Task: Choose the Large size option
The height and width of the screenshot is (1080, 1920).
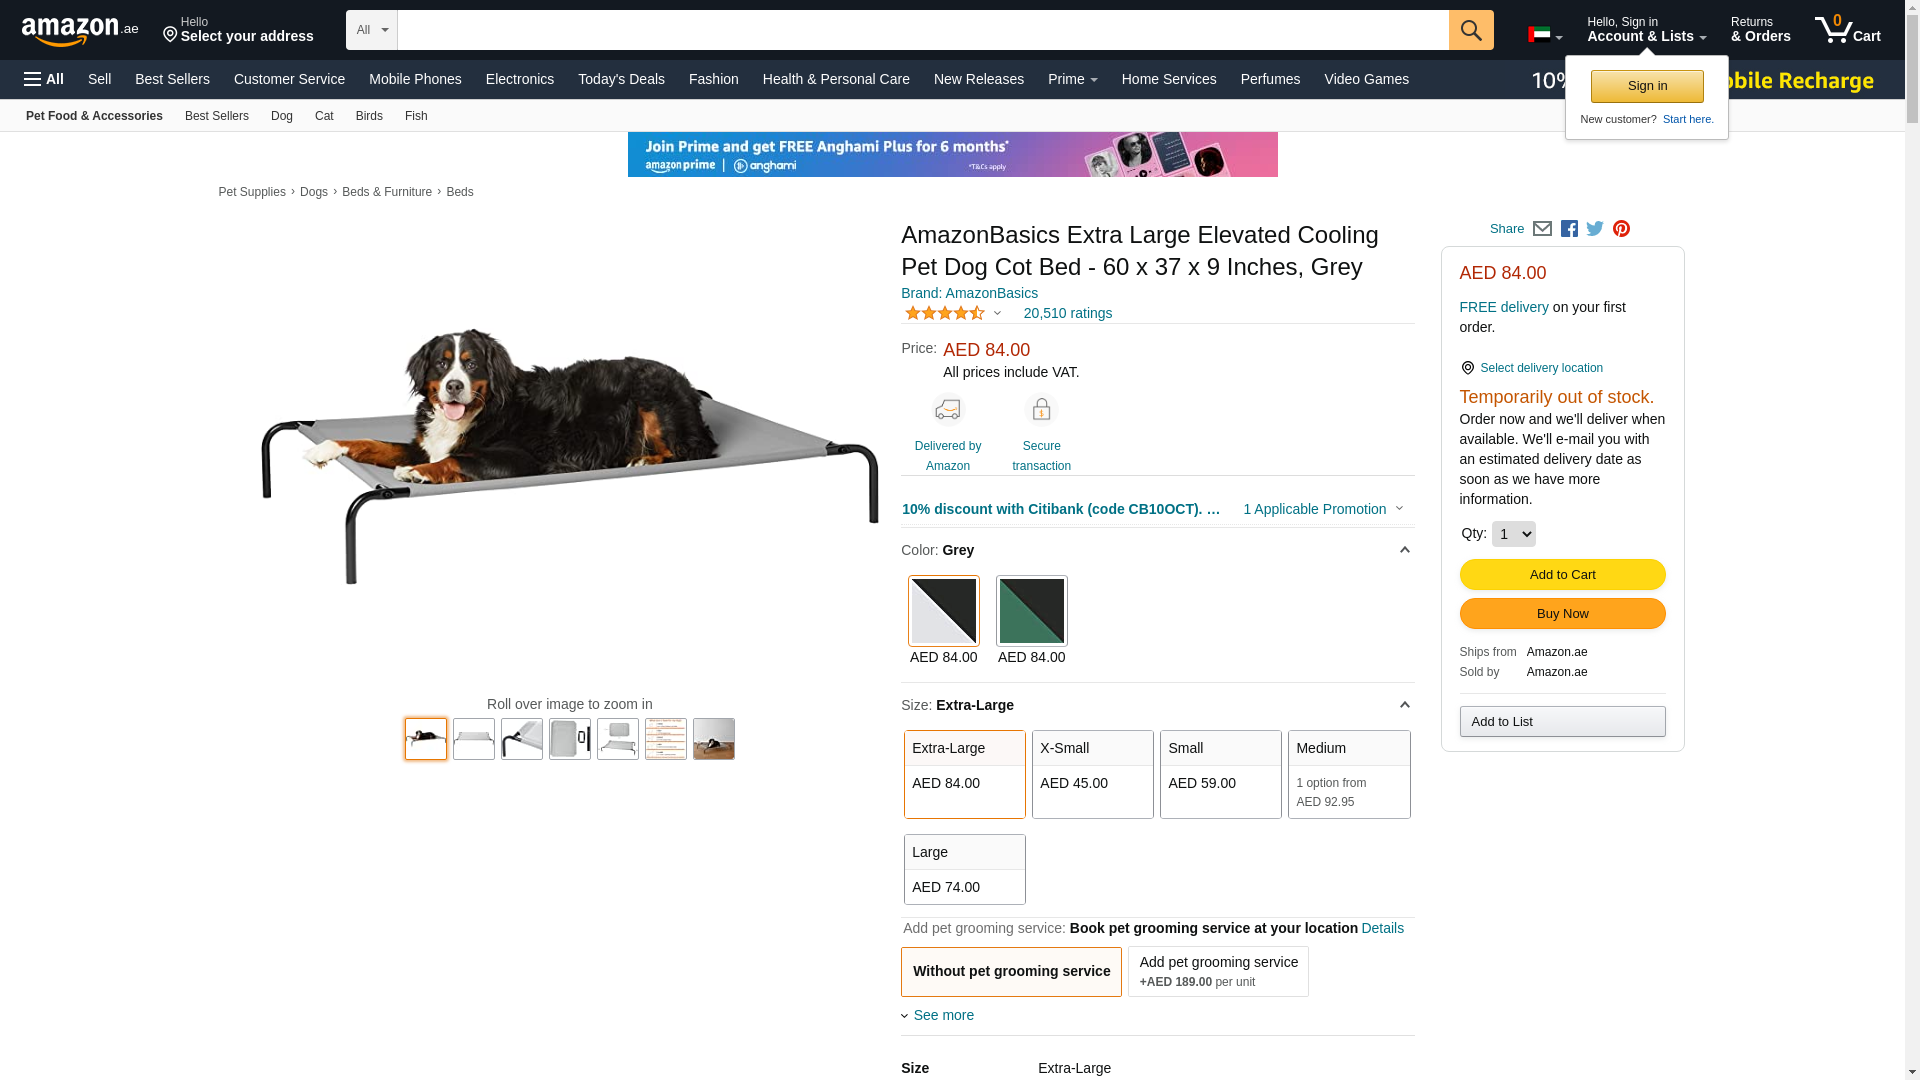Action: [964, 869]
